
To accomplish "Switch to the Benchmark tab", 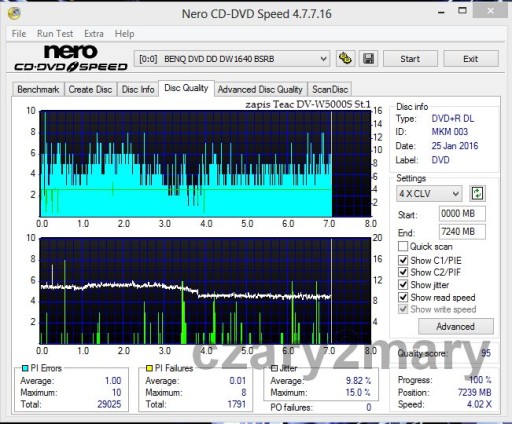I will point(38,89).
